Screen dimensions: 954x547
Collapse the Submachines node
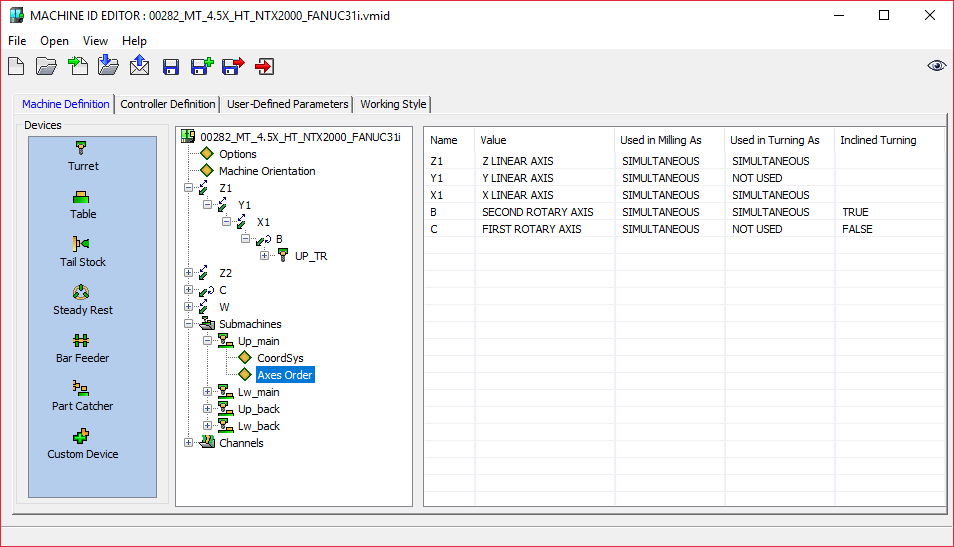click(189, 324)
